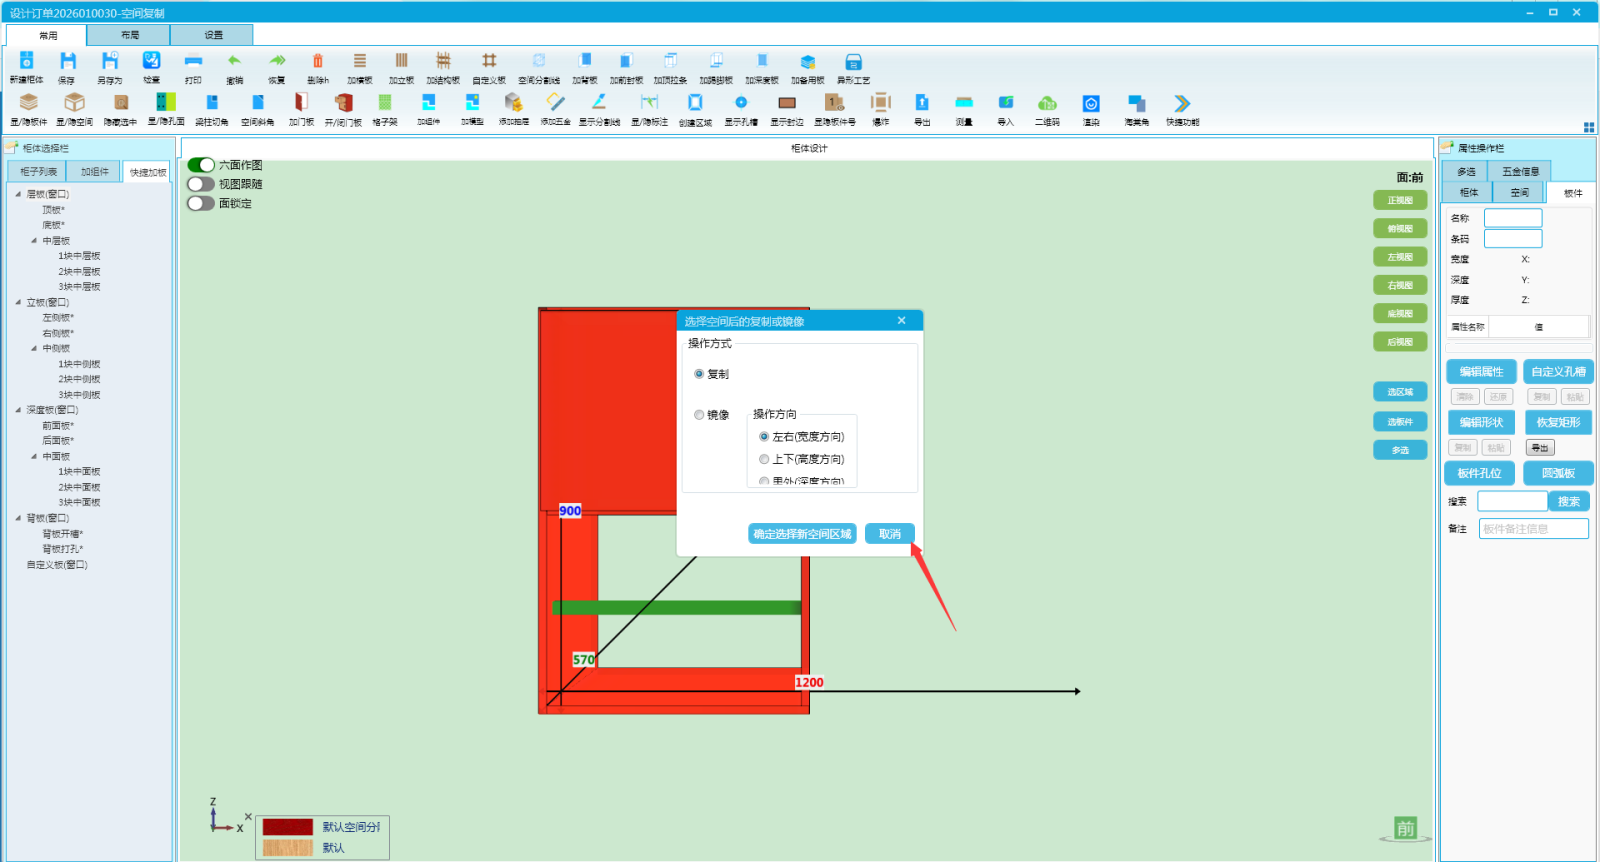Open the 柜子列表 tab
The height and width of the screenshot is (862, 1600).
pos(38,172)
